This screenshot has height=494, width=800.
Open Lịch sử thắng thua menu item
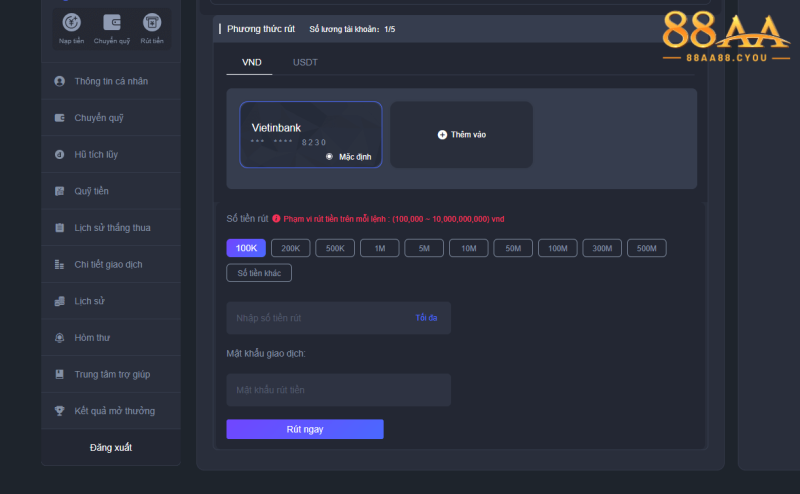coord(111,228)
